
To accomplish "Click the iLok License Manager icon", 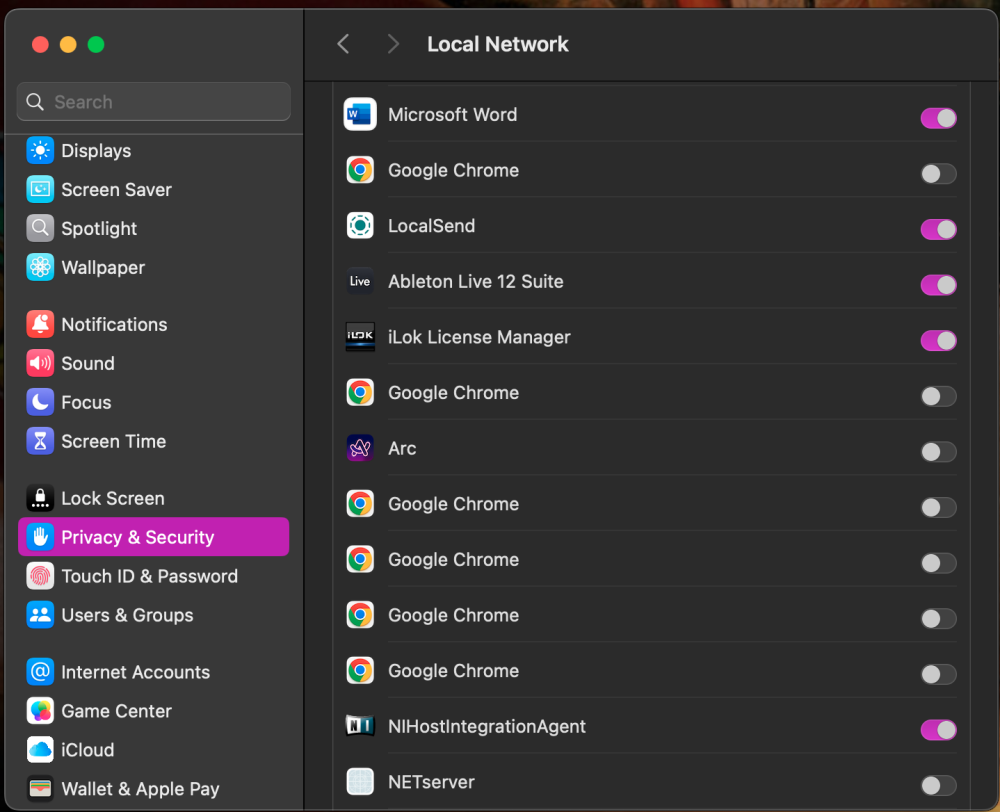I will click(360, 337).
